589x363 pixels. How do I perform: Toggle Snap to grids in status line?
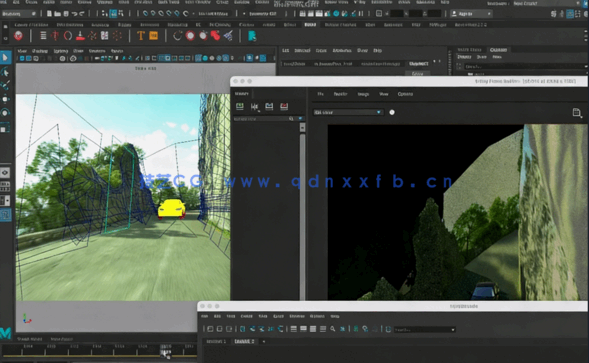point(145,14)
